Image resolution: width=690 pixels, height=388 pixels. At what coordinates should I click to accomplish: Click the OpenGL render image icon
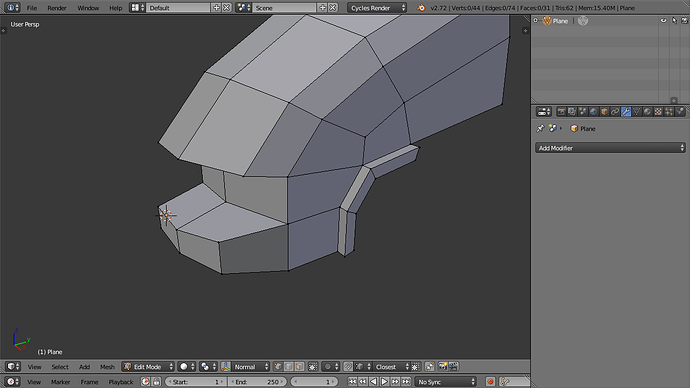pyautogui.click(x=443, y=366)
